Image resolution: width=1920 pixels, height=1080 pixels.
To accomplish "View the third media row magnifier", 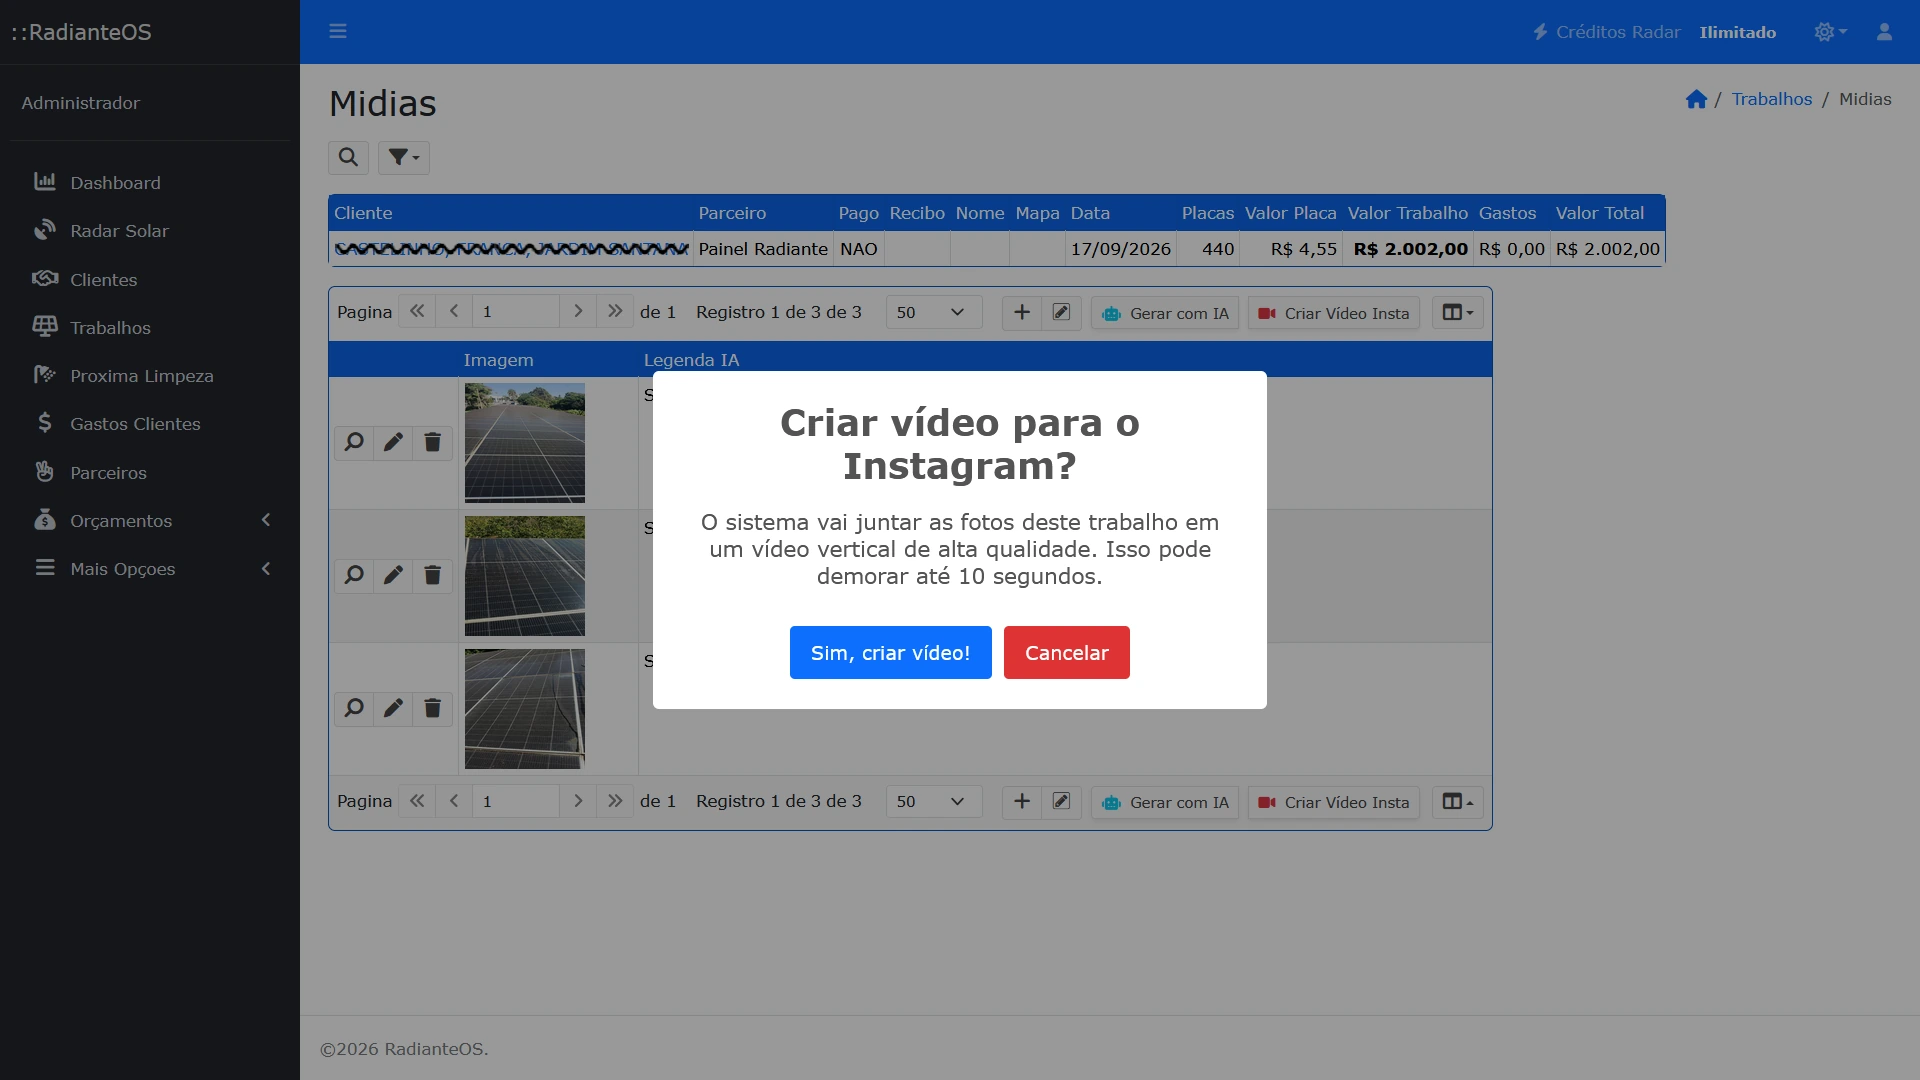I will pyautogui.click(x=354, y=708).
